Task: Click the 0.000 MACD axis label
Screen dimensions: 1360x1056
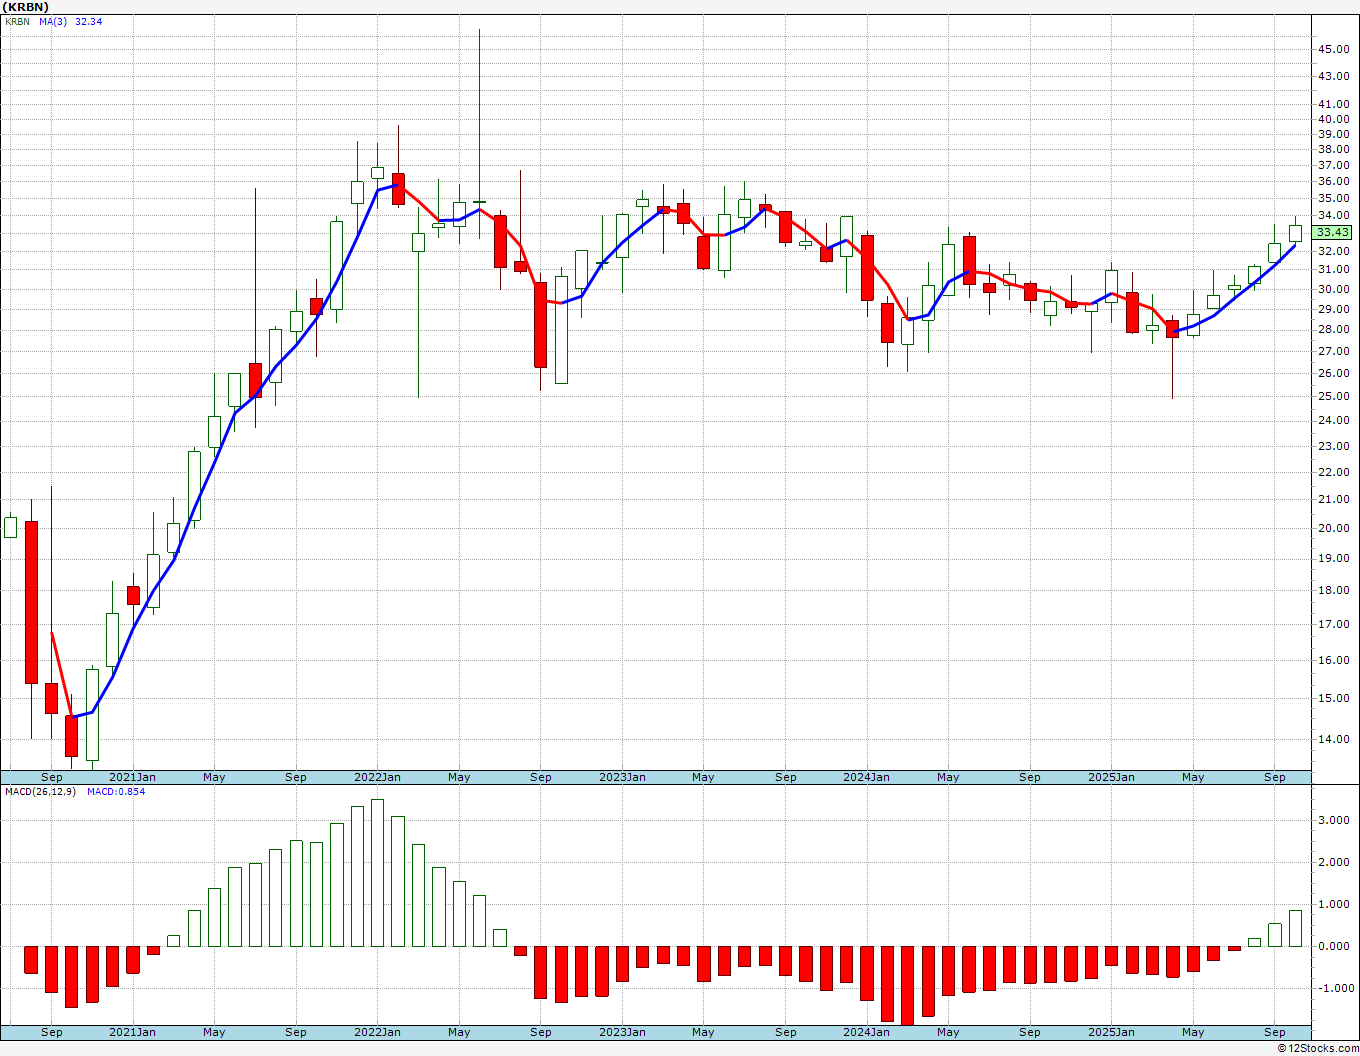Action: tap(1335, 946)
